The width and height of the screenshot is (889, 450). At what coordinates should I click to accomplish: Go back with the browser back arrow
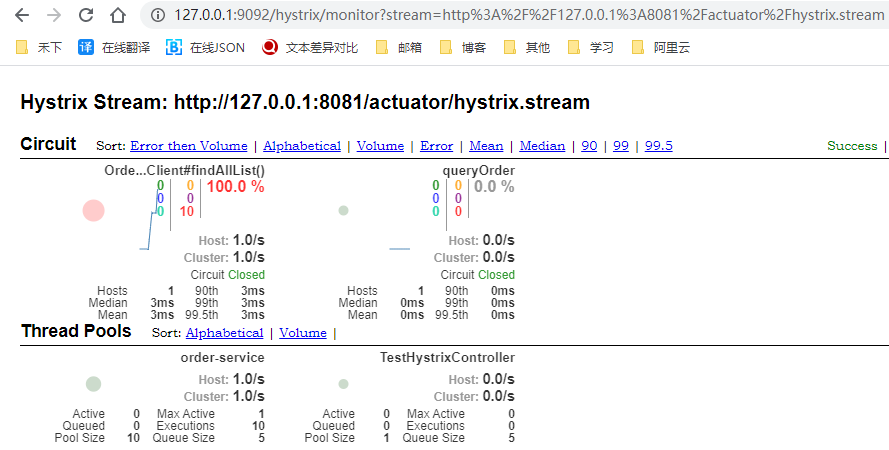(22, 15)
